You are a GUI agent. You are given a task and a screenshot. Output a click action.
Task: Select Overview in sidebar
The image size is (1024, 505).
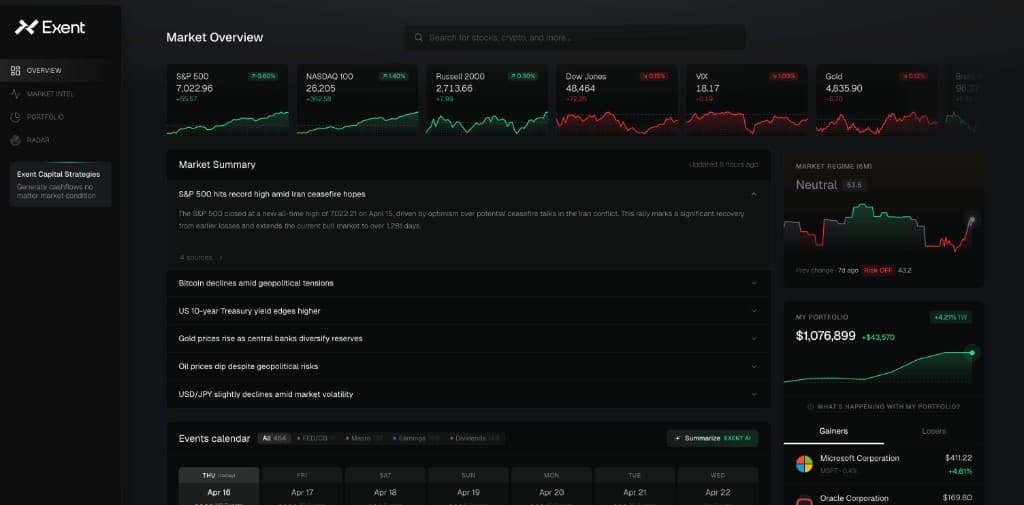coord(60,71)
